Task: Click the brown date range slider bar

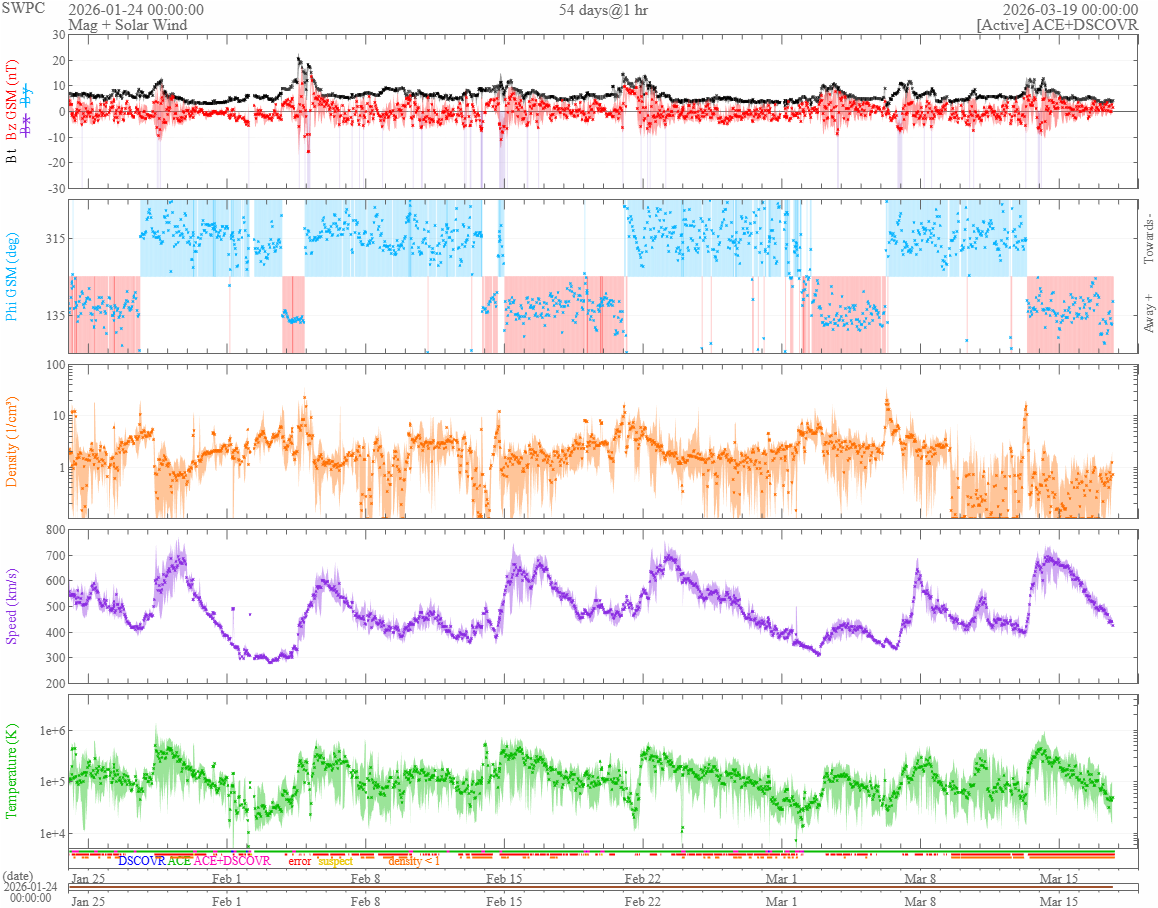Action: (591, 887)
